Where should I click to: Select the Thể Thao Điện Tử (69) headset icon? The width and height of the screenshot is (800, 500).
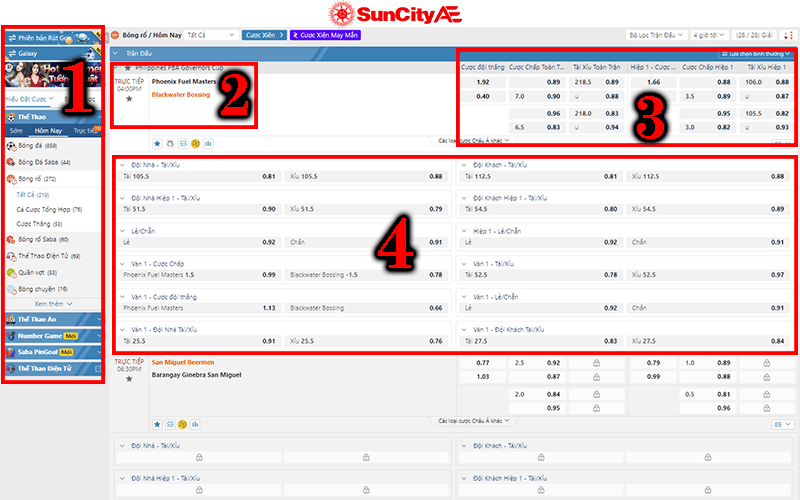[x=11, y=256]
